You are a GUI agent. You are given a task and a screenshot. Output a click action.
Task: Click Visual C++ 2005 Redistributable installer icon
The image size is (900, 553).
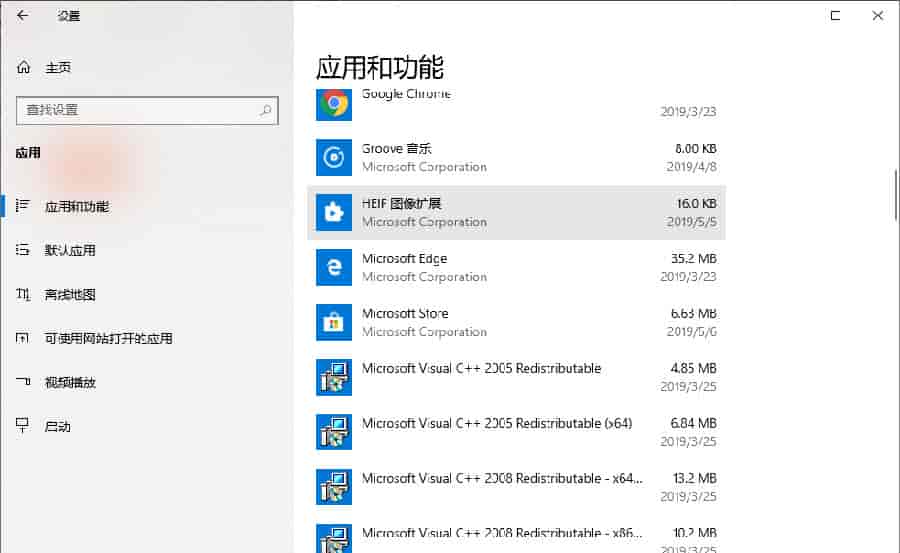pos(334,377)
